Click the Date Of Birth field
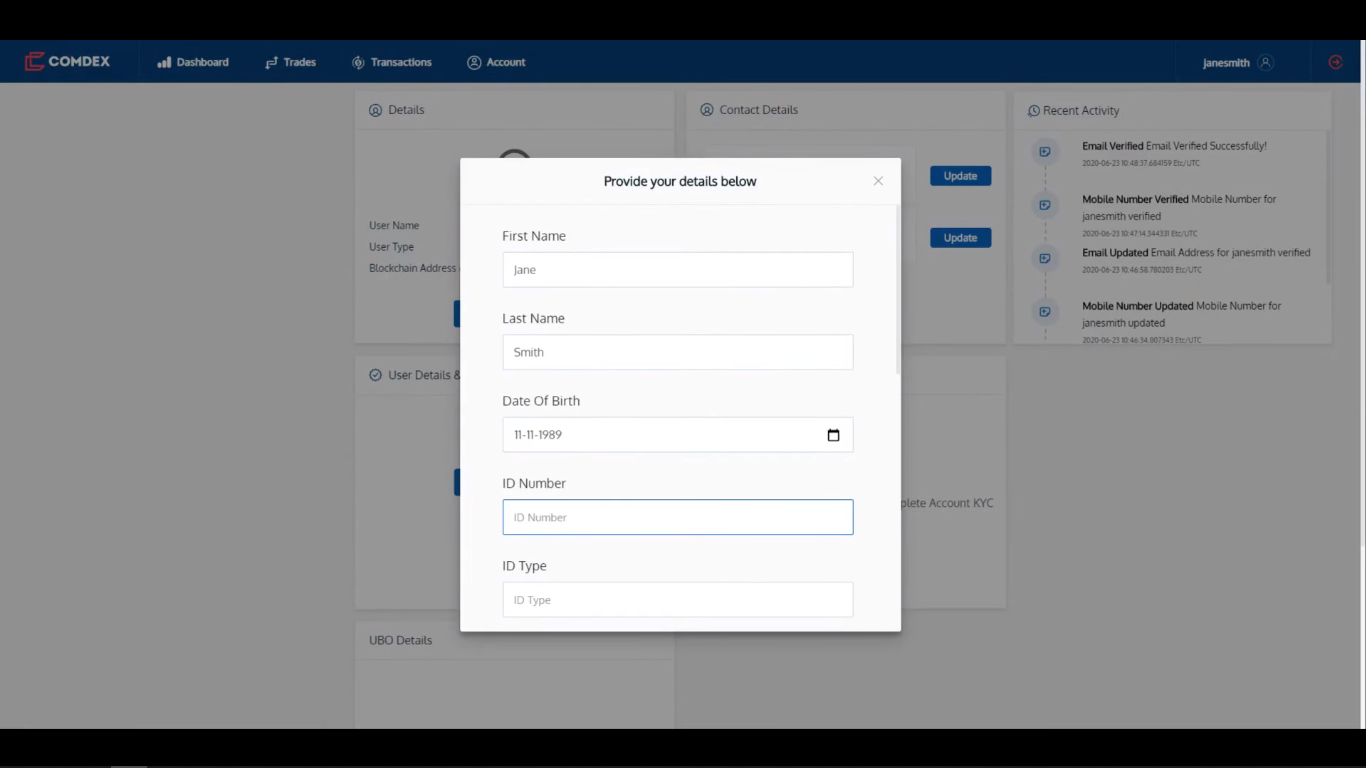The width and height of the screenshot is (1366, 768). point(678,435)
